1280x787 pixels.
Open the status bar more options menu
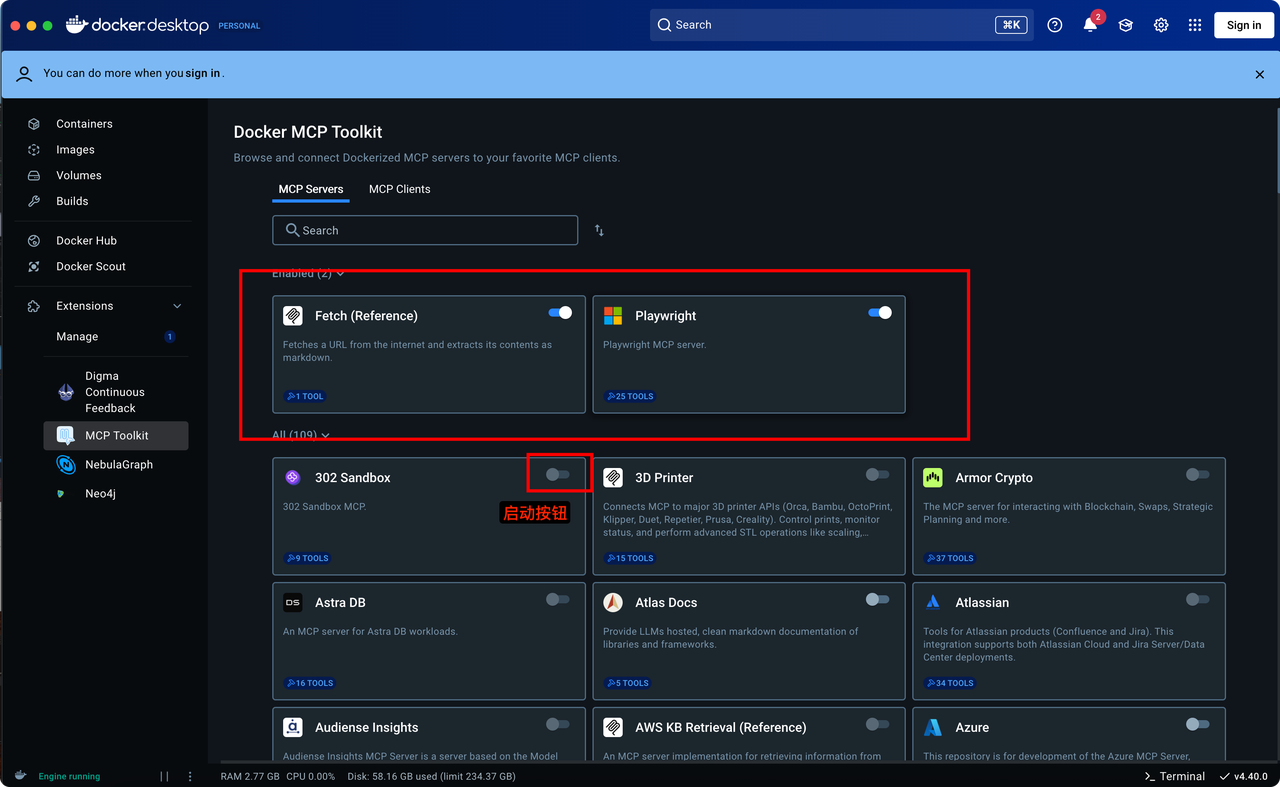click(x=190, y=776)
